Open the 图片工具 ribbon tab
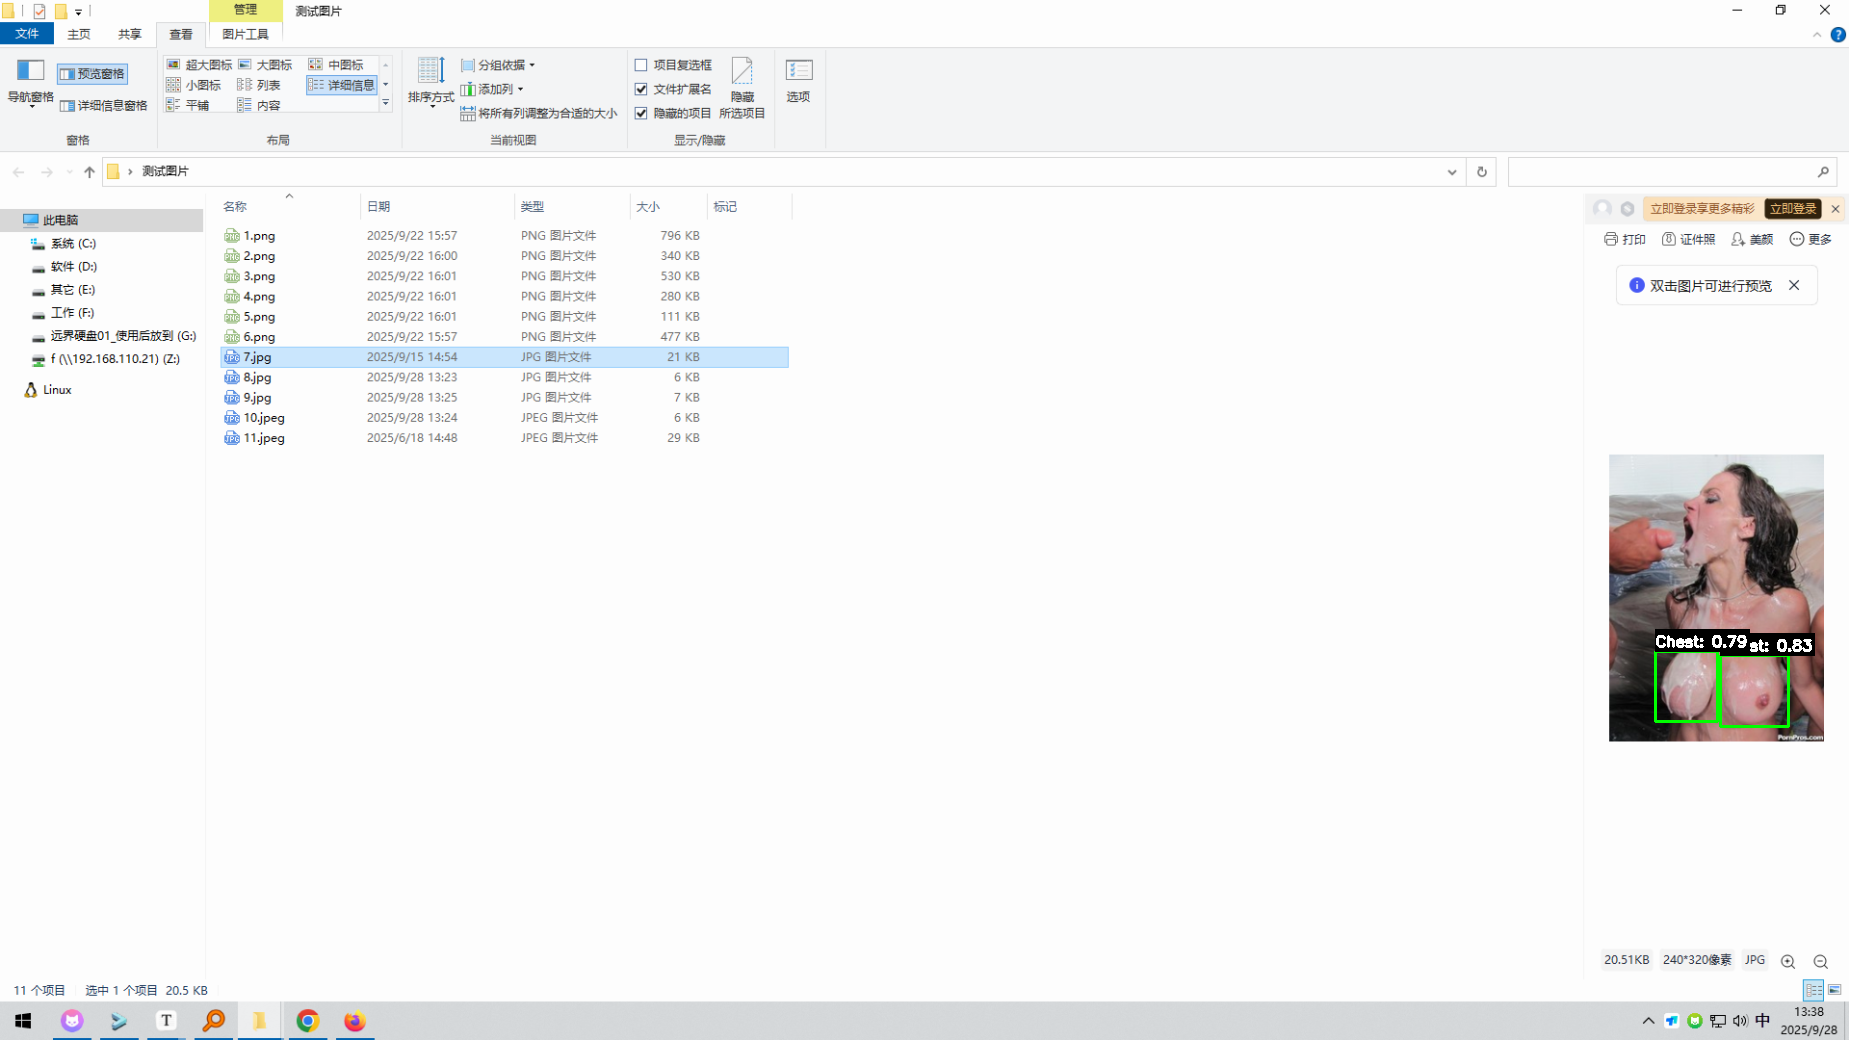This screenshot has width=1849, height=1040. 245,34
